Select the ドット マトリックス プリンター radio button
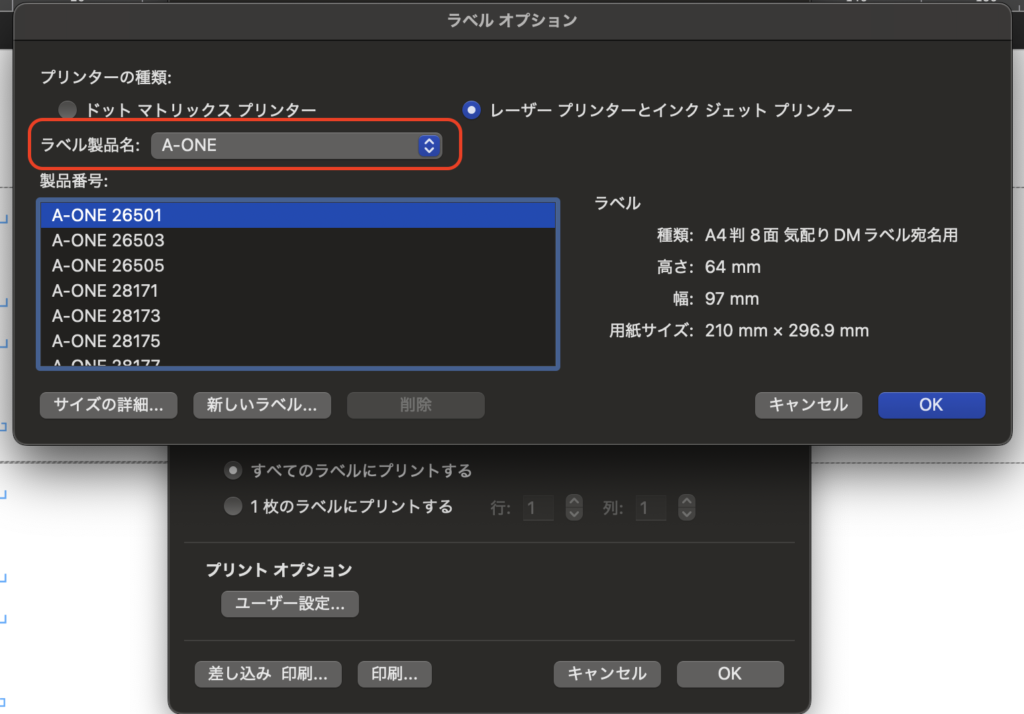The height and width of the screenshot is (714, 1024). [68, 110]
